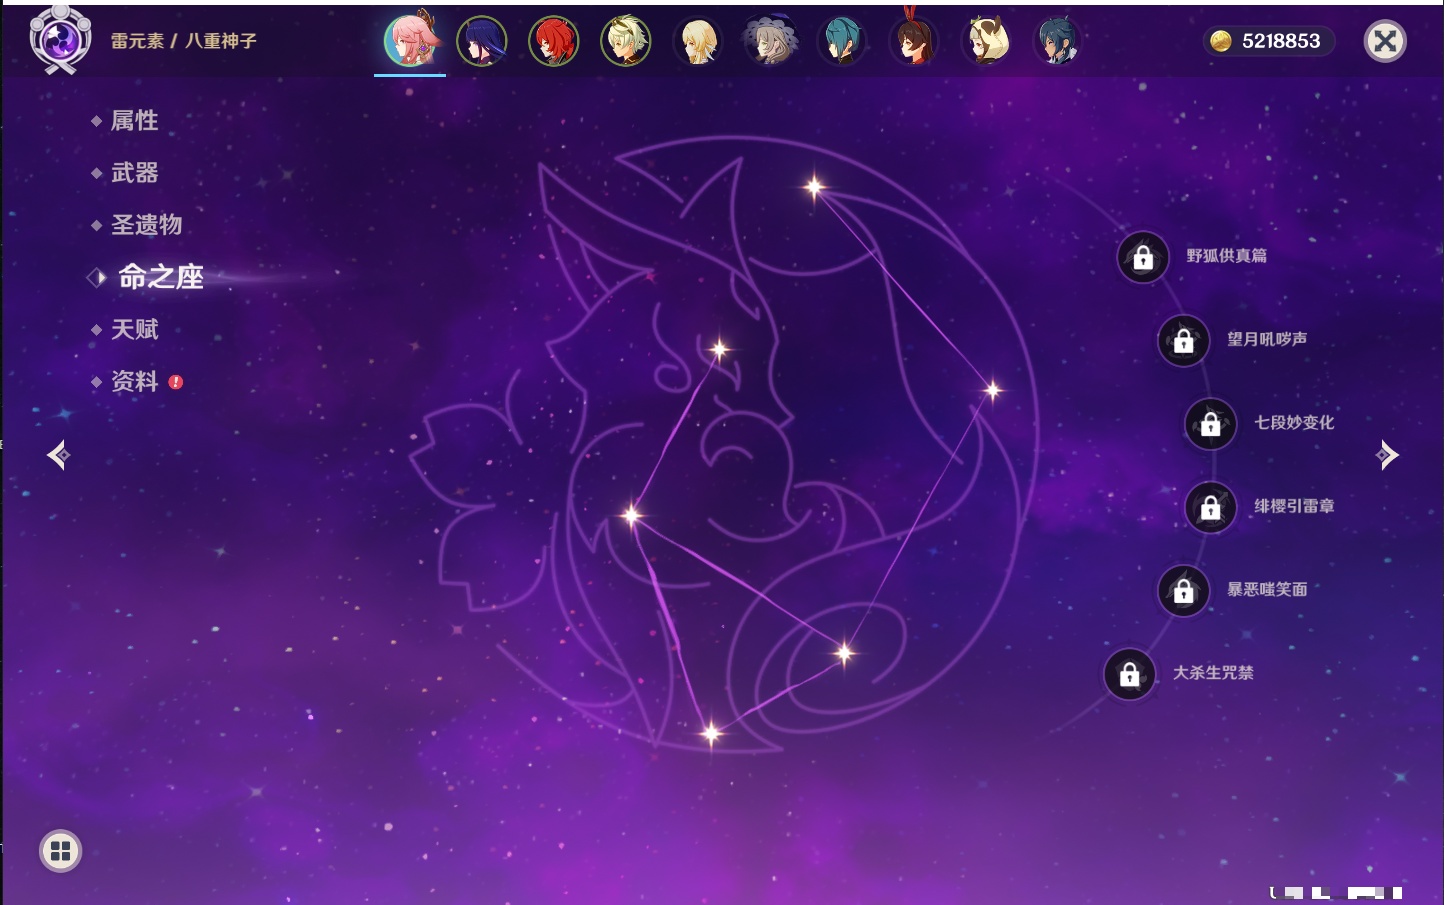
Task: Switch to the purple-haired character avatar
Action: [x=482, y=42]
